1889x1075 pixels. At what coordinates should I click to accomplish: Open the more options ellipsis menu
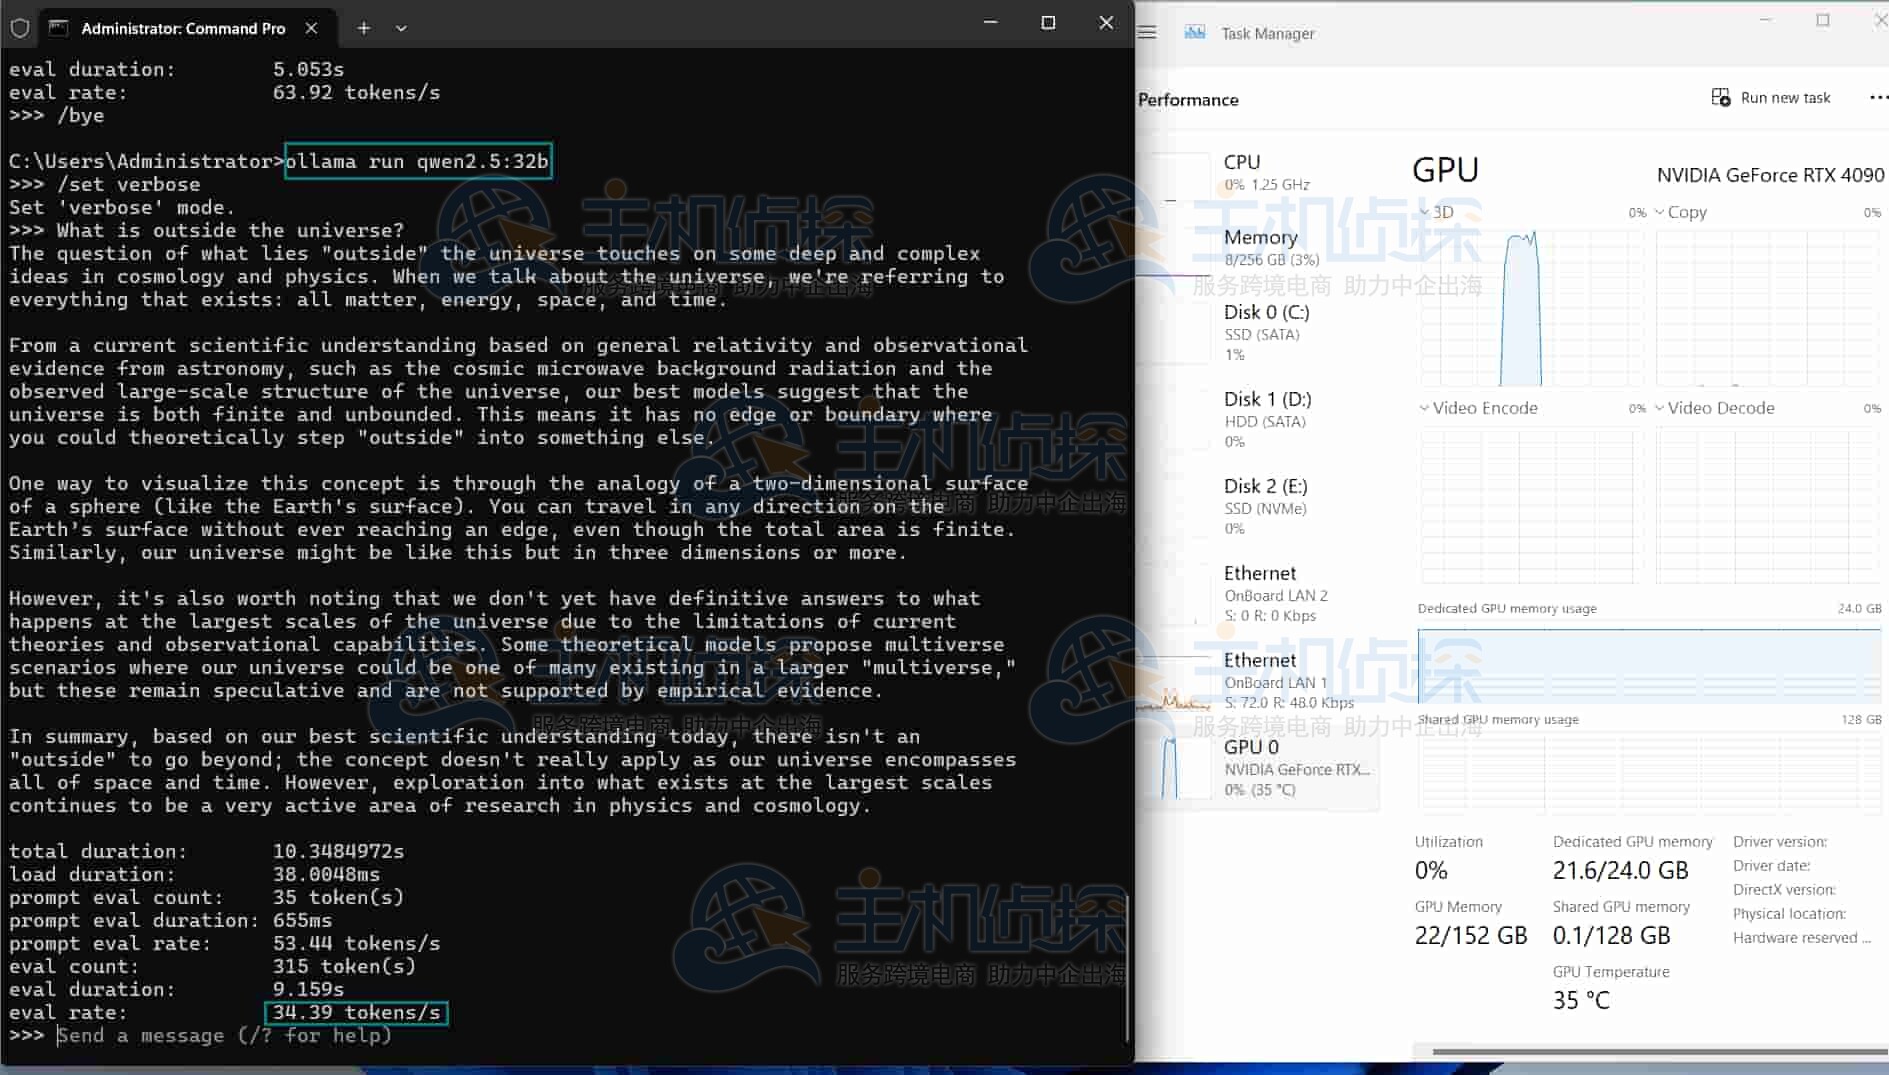(x=1877, y=97)
